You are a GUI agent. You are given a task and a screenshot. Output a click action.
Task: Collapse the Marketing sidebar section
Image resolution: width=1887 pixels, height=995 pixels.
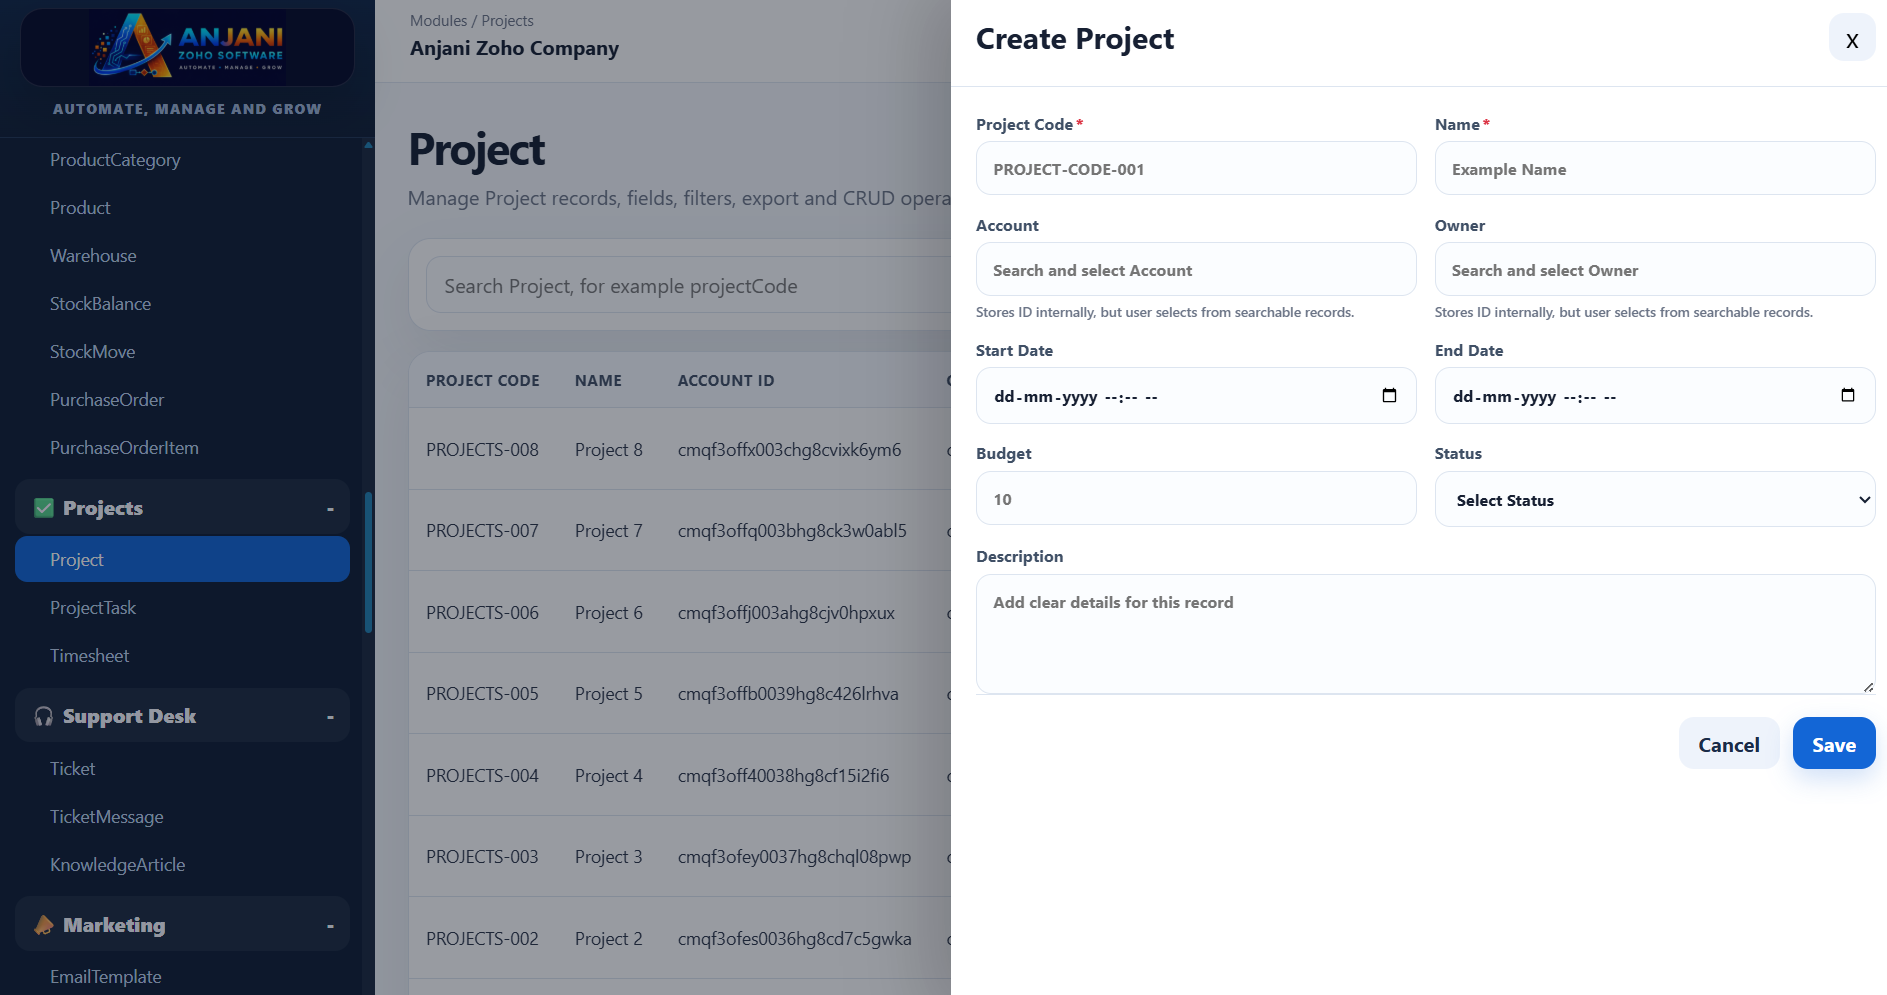pyautogui.click(x=330, y=926)
